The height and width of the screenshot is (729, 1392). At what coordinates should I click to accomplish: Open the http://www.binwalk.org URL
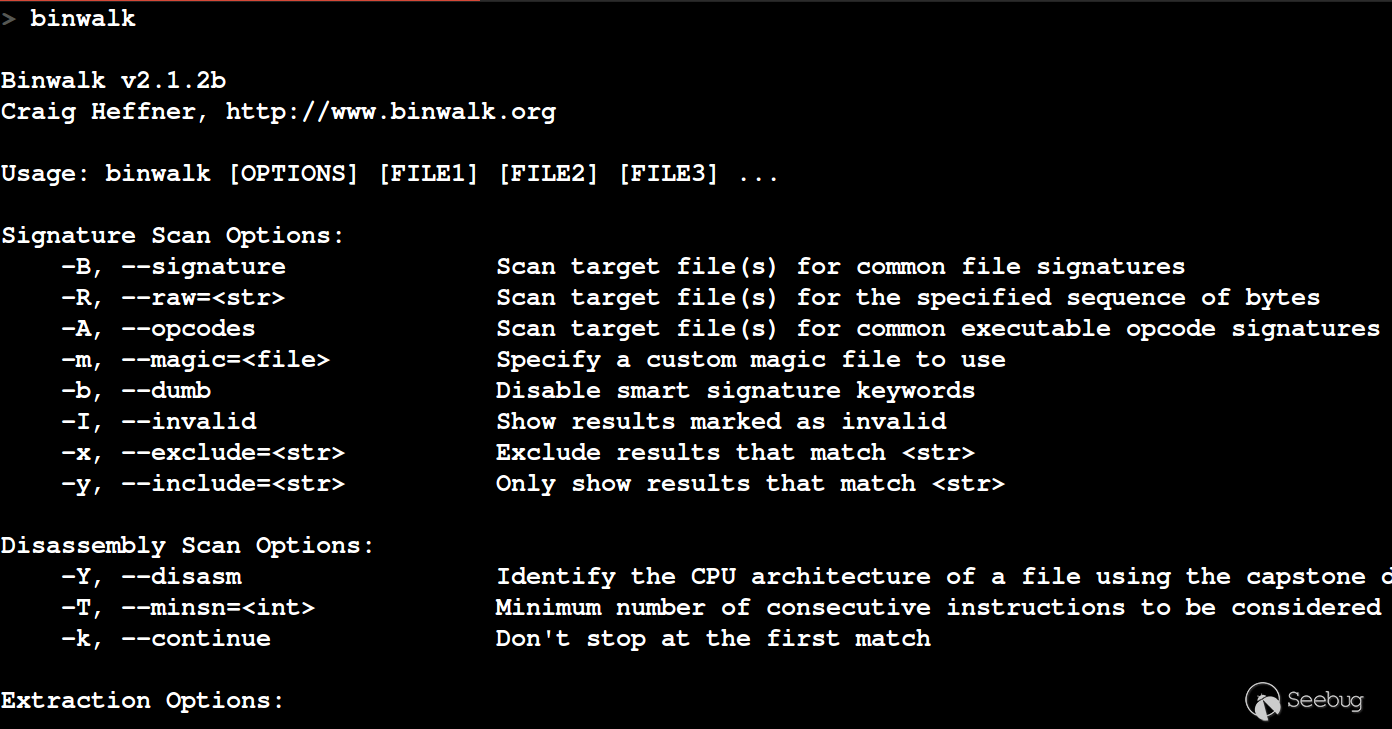click(x=391, y=112)
